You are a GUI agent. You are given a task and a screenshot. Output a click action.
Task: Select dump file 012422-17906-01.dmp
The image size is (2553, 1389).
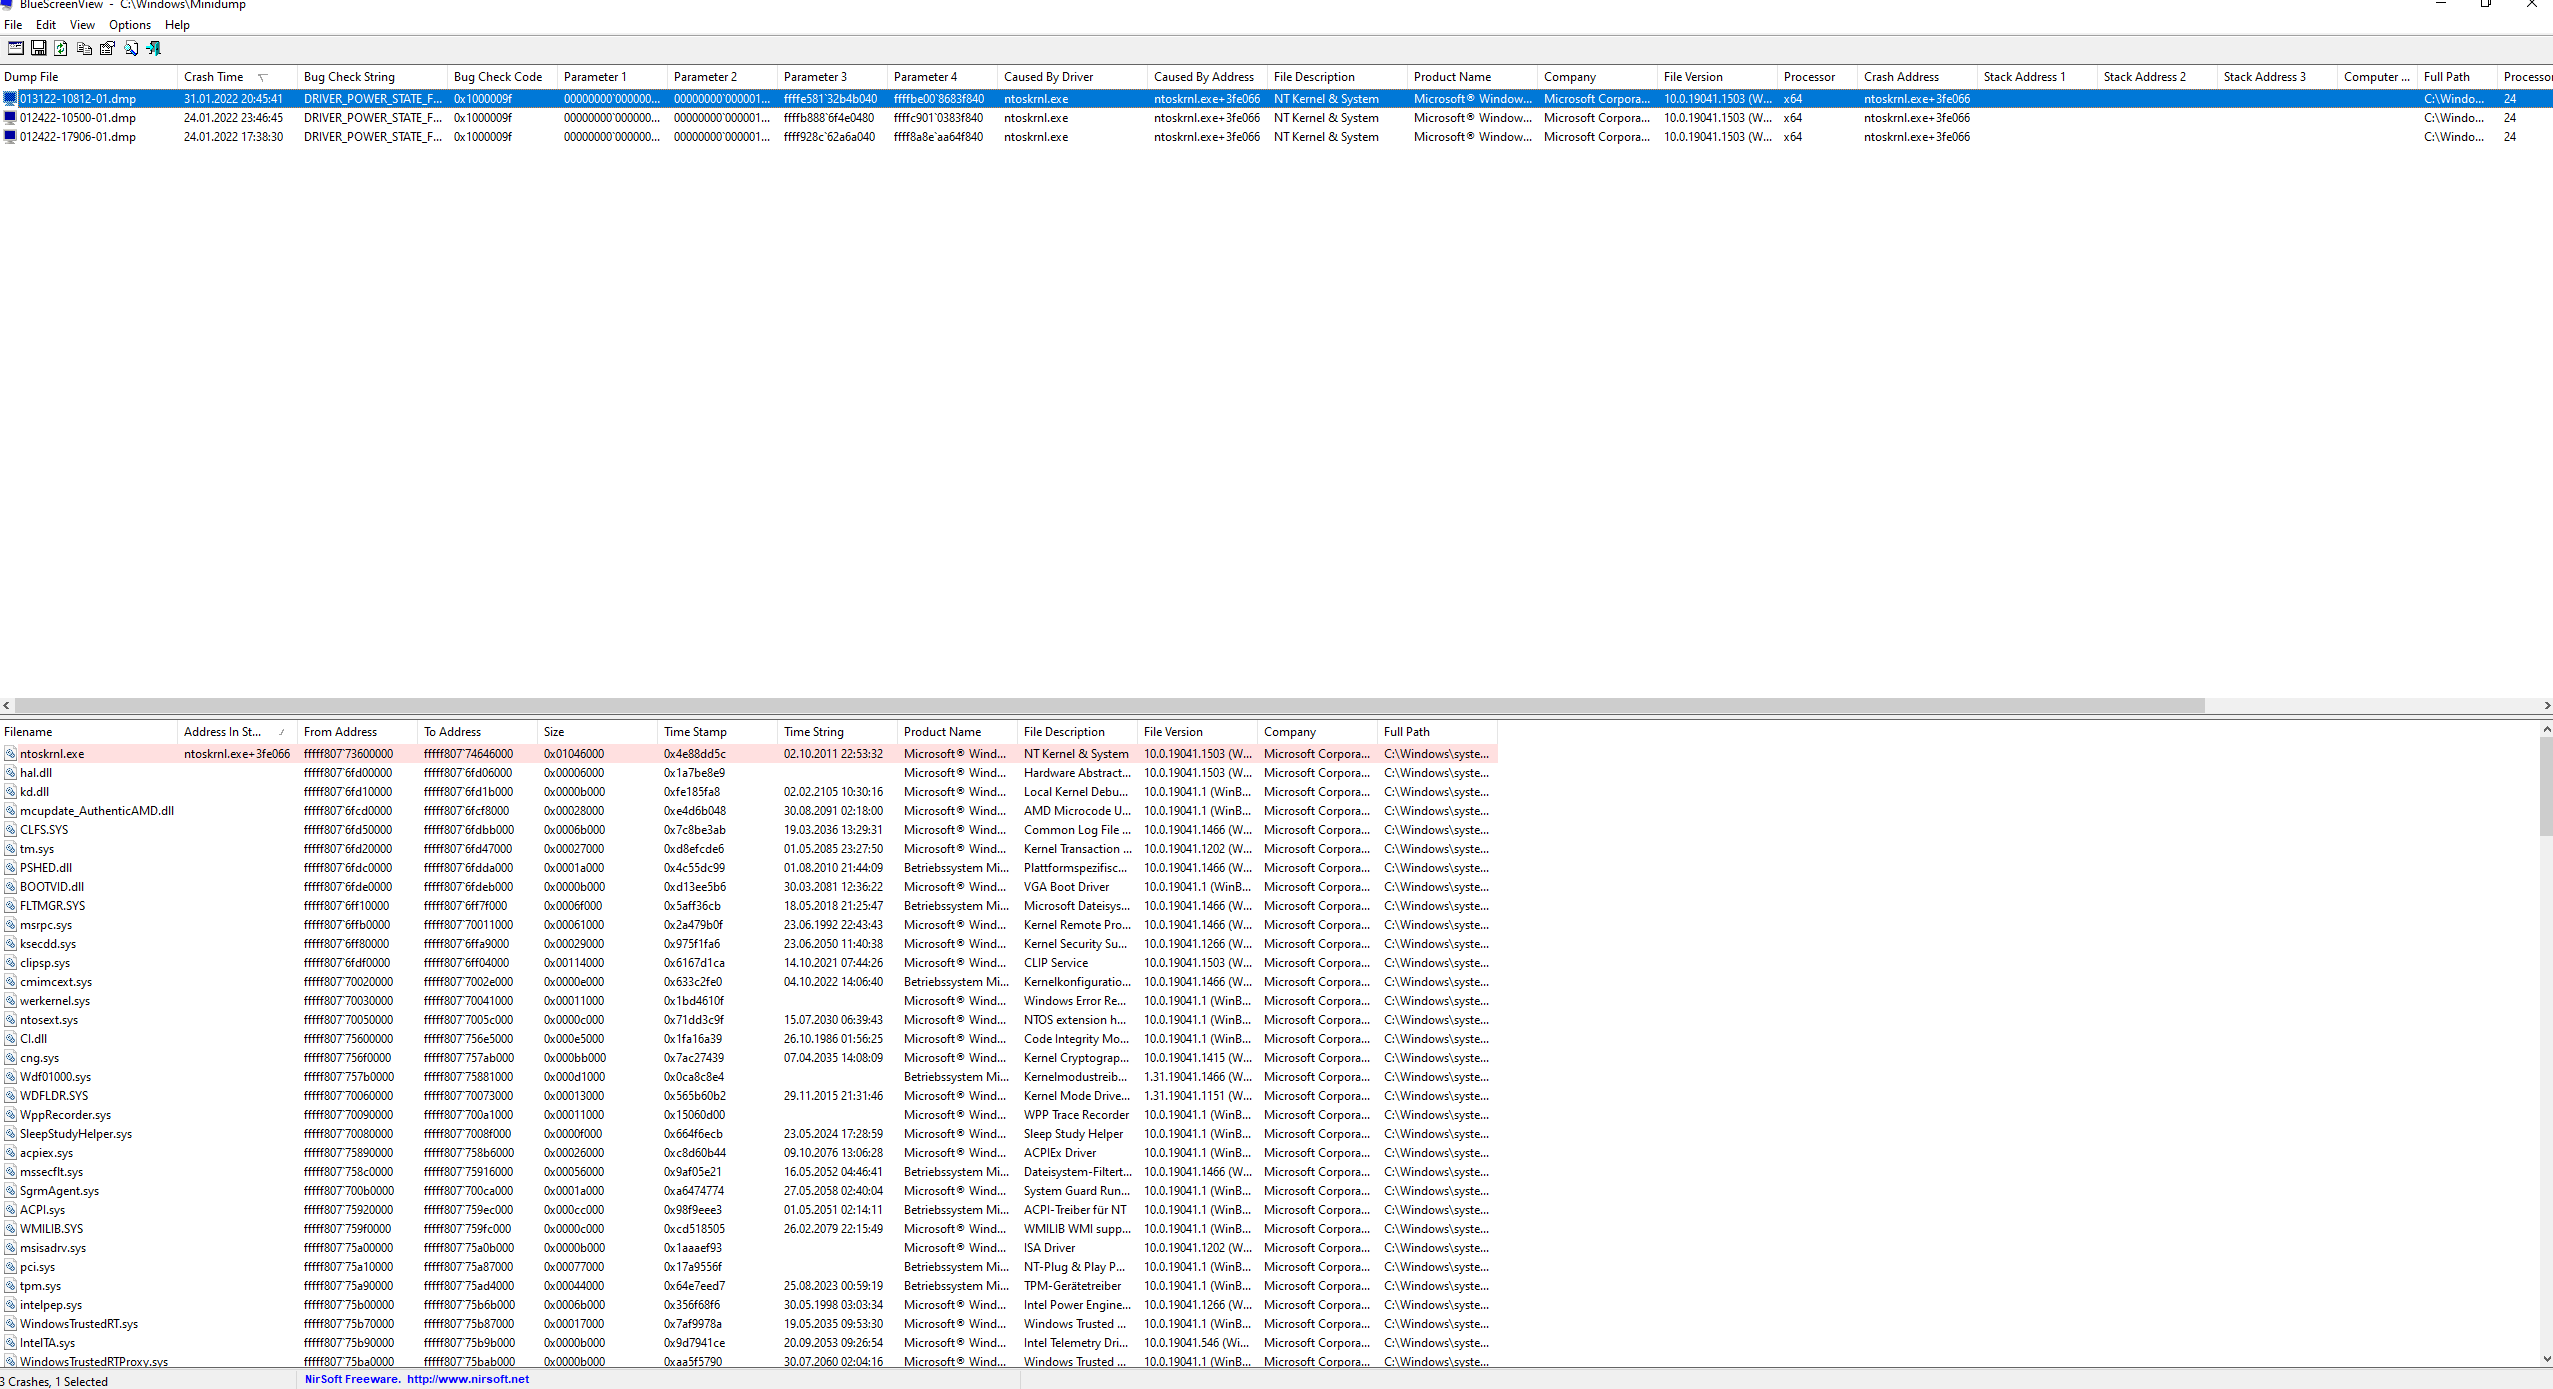coord(78,137)
